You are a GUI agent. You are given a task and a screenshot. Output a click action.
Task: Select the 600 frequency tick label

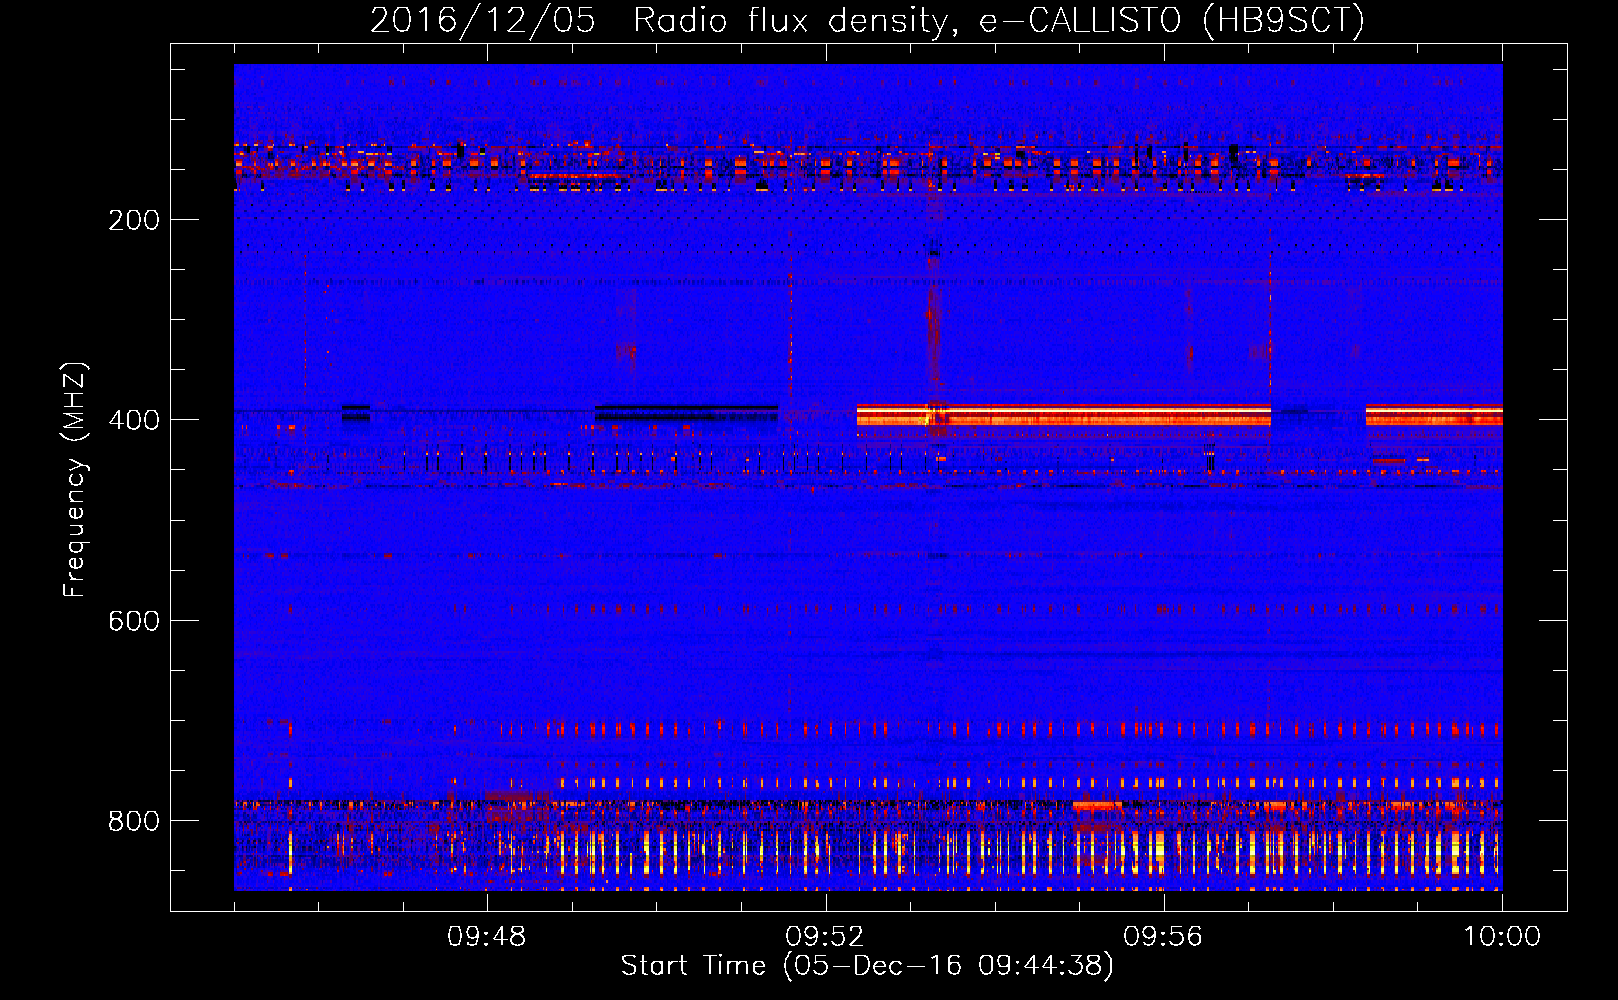pyautogui.click(x=134, y=621)
